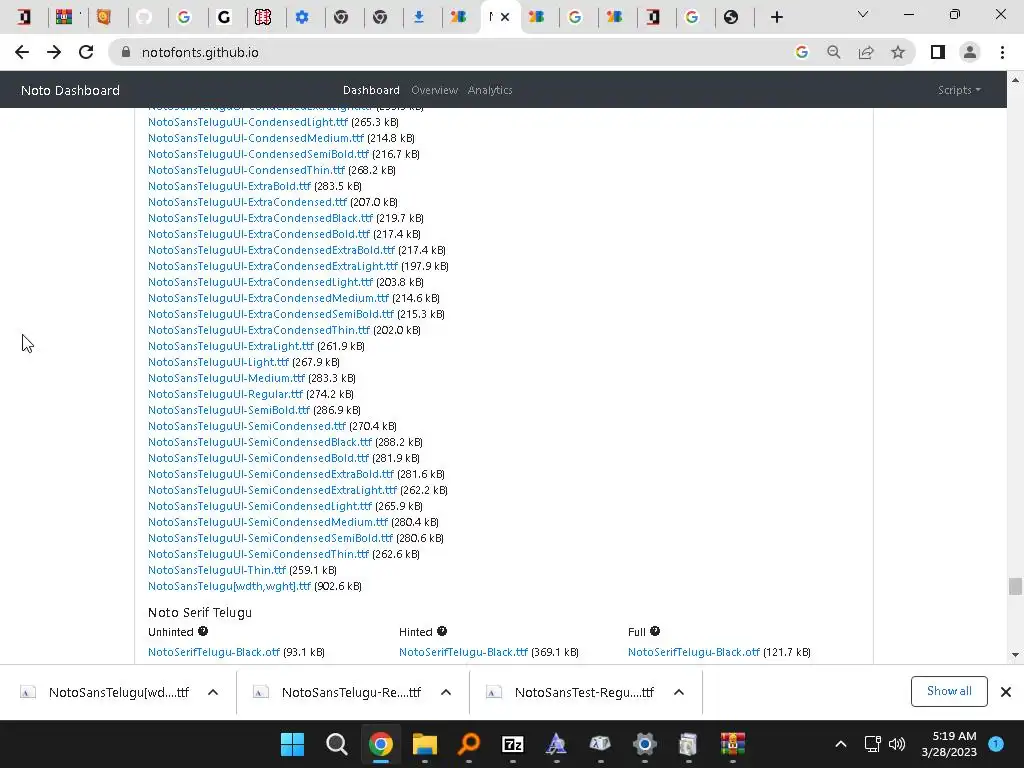1024x768 pixels.
Task: Switch to the settings gear browser tab
Action: pos(302,17)
